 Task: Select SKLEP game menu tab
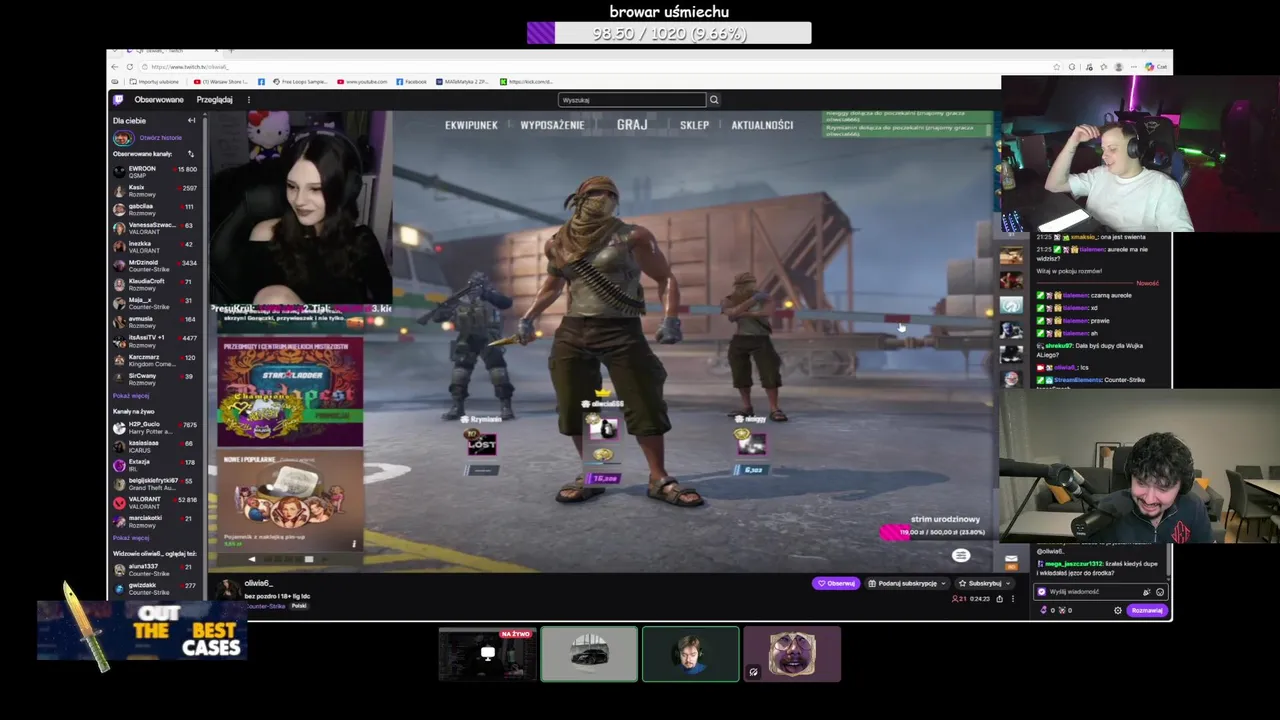point(694,125)
